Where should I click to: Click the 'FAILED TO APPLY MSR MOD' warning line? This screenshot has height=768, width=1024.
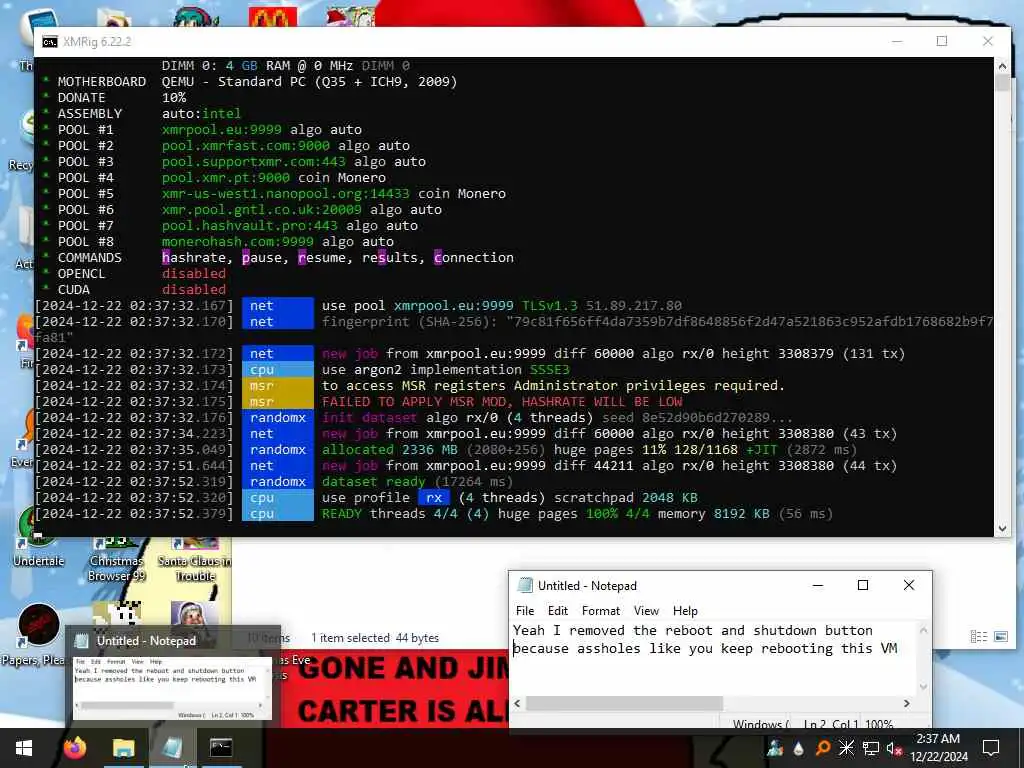502,402
